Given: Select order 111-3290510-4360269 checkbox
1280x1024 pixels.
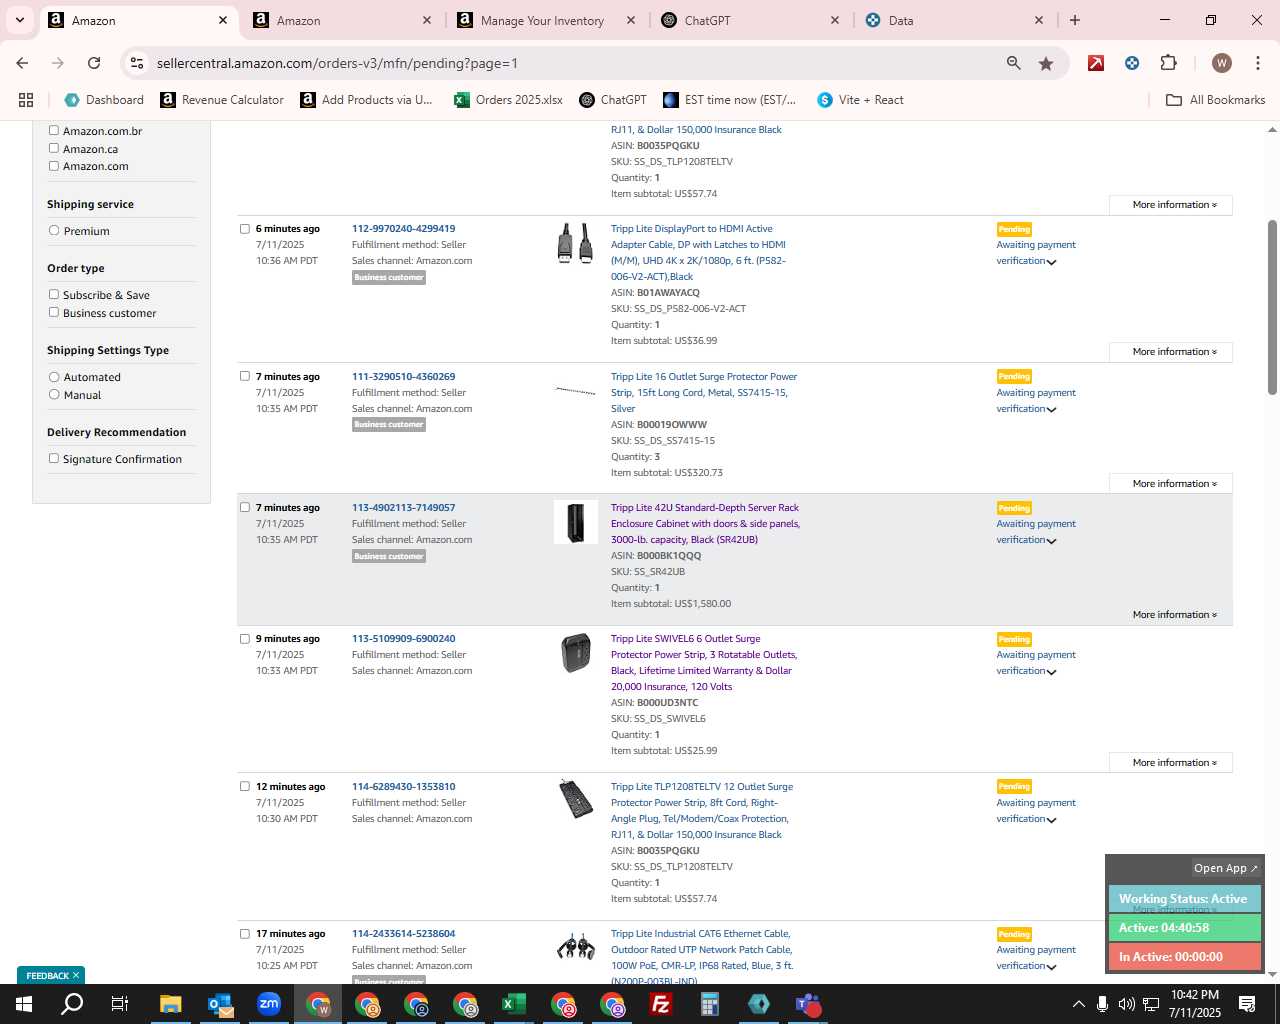Looking at the screenshot, I should [x=245, y=376].
